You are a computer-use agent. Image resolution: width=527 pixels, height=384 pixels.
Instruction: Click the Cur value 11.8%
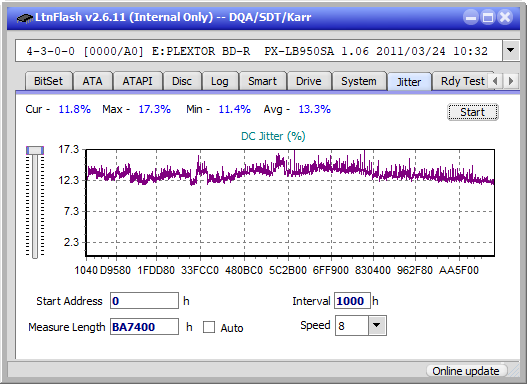point(75,109)
